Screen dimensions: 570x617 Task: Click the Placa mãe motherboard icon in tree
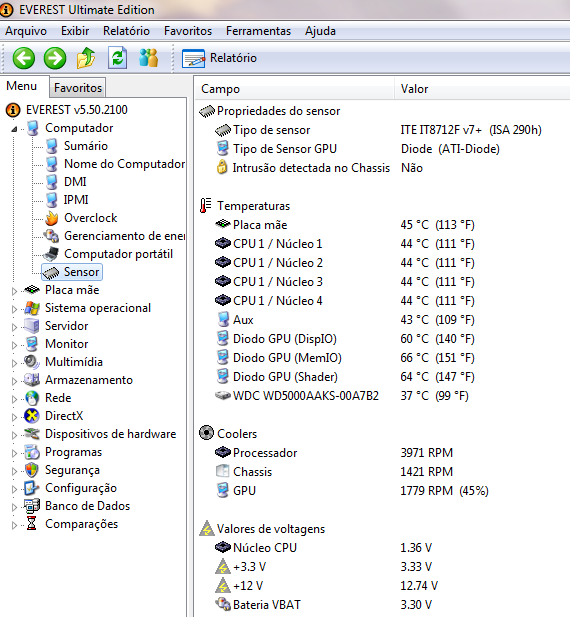[x=32, y=290]
